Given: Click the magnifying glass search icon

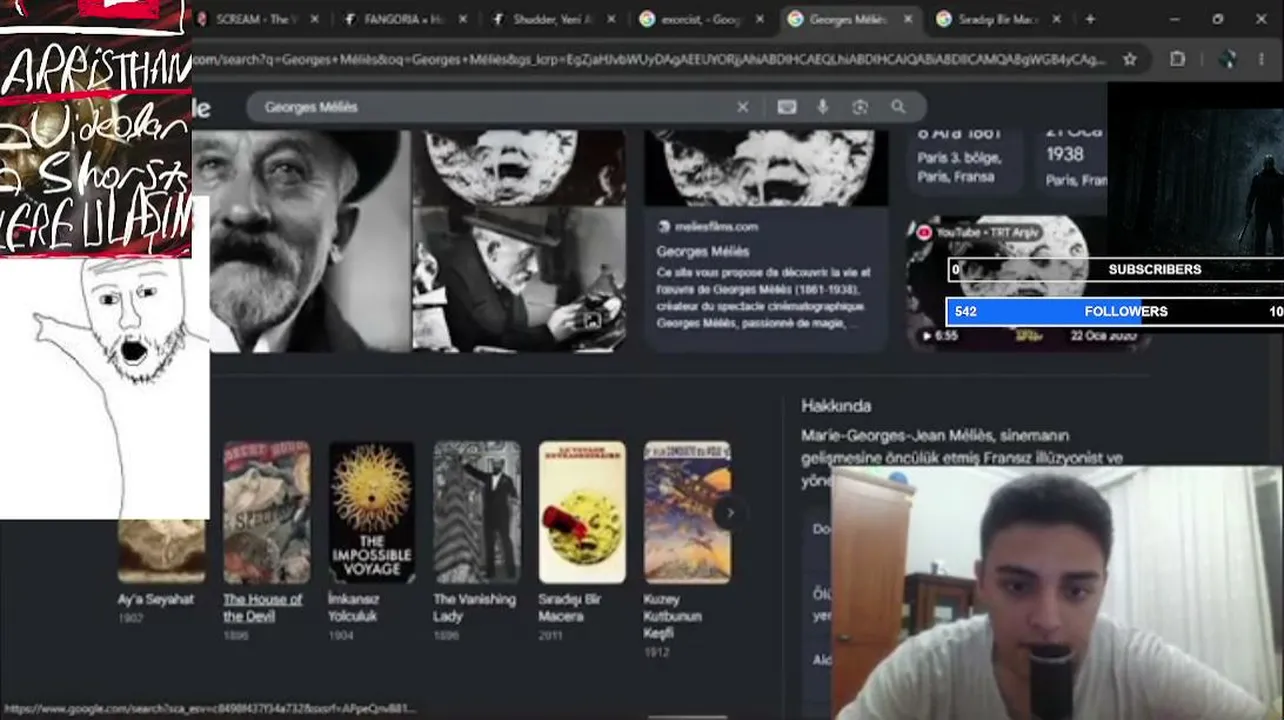Looking at the screenshot, I should (x=898, y=107).
